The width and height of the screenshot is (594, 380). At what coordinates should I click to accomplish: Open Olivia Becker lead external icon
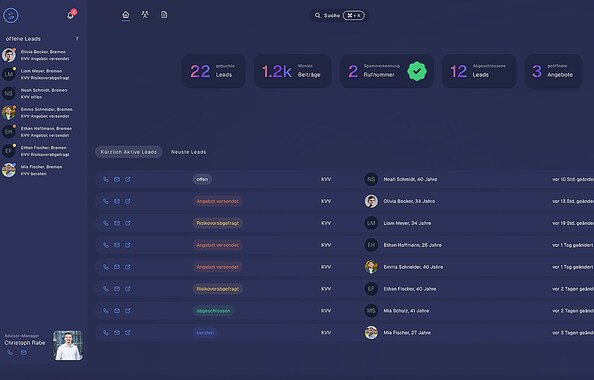pos(128,201)
